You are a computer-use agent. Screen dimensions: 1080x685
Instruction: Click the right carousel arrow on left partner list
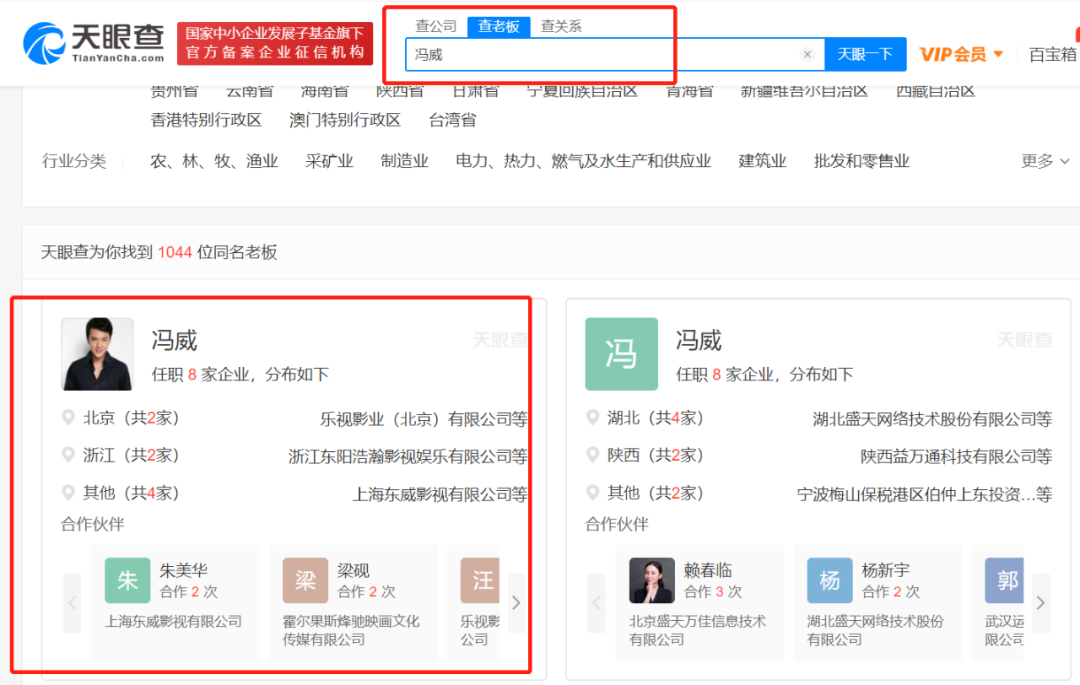516,602
